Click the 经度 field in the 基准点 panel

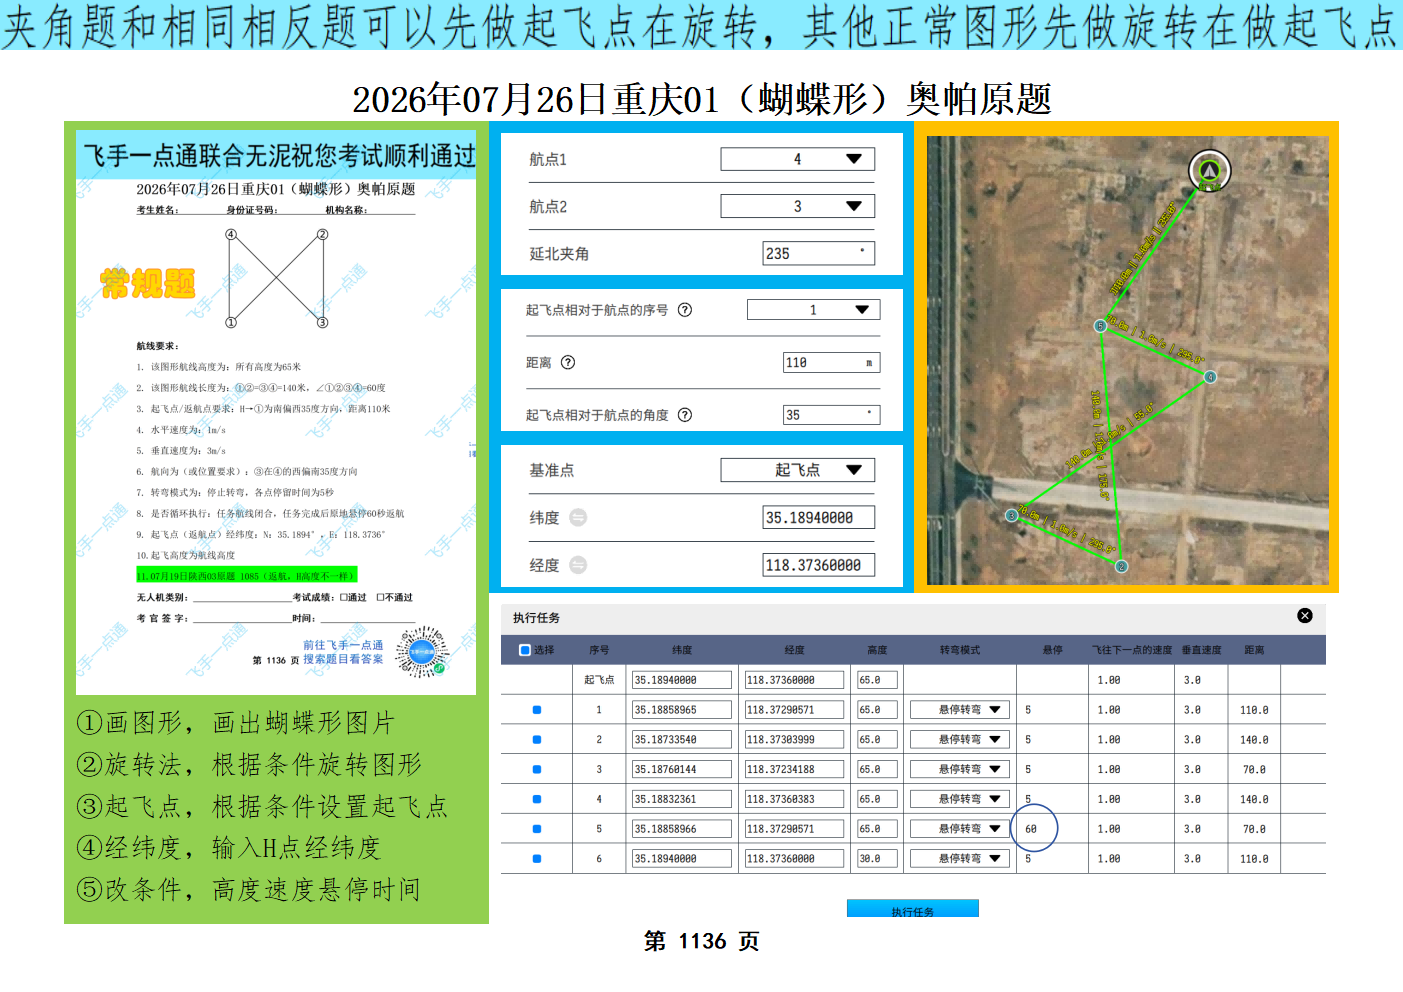tap(819, 565)
